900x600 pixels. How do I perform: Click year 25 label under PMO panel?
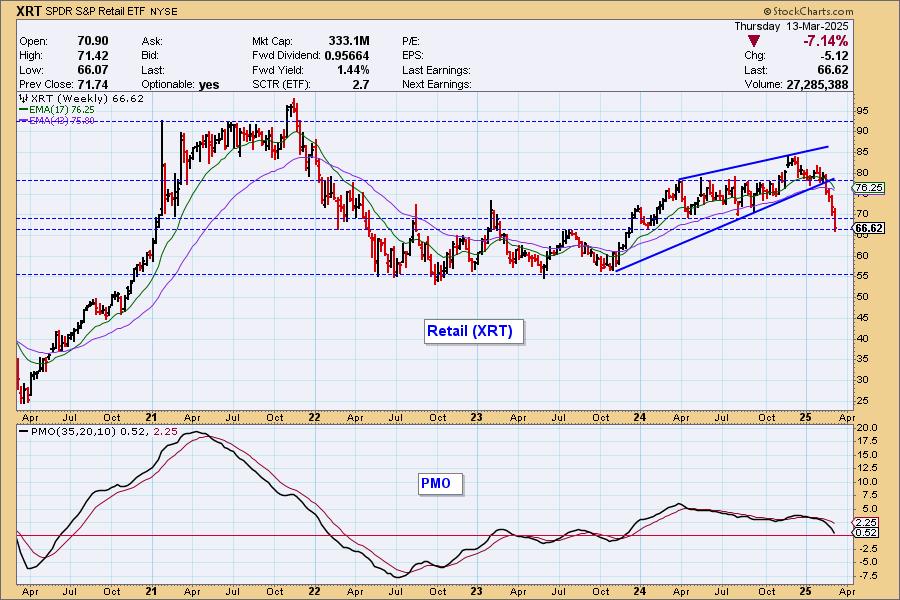pyautogui.click(x=805, y=591)
